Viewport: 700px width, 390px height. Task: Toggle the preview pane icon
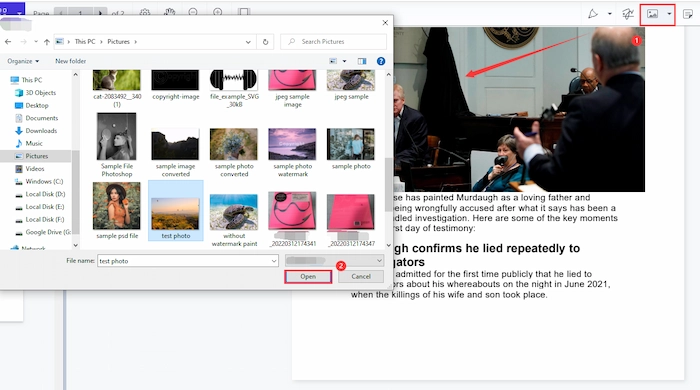pos(362,61)
